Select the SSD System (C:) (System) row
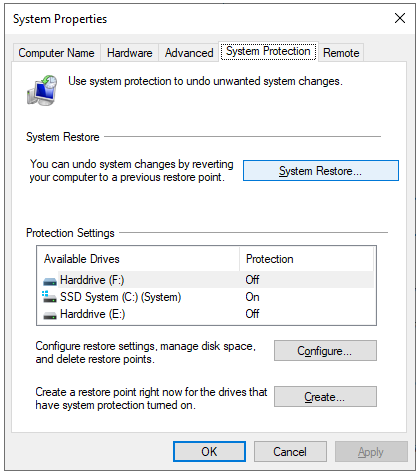 pos(206,297)
